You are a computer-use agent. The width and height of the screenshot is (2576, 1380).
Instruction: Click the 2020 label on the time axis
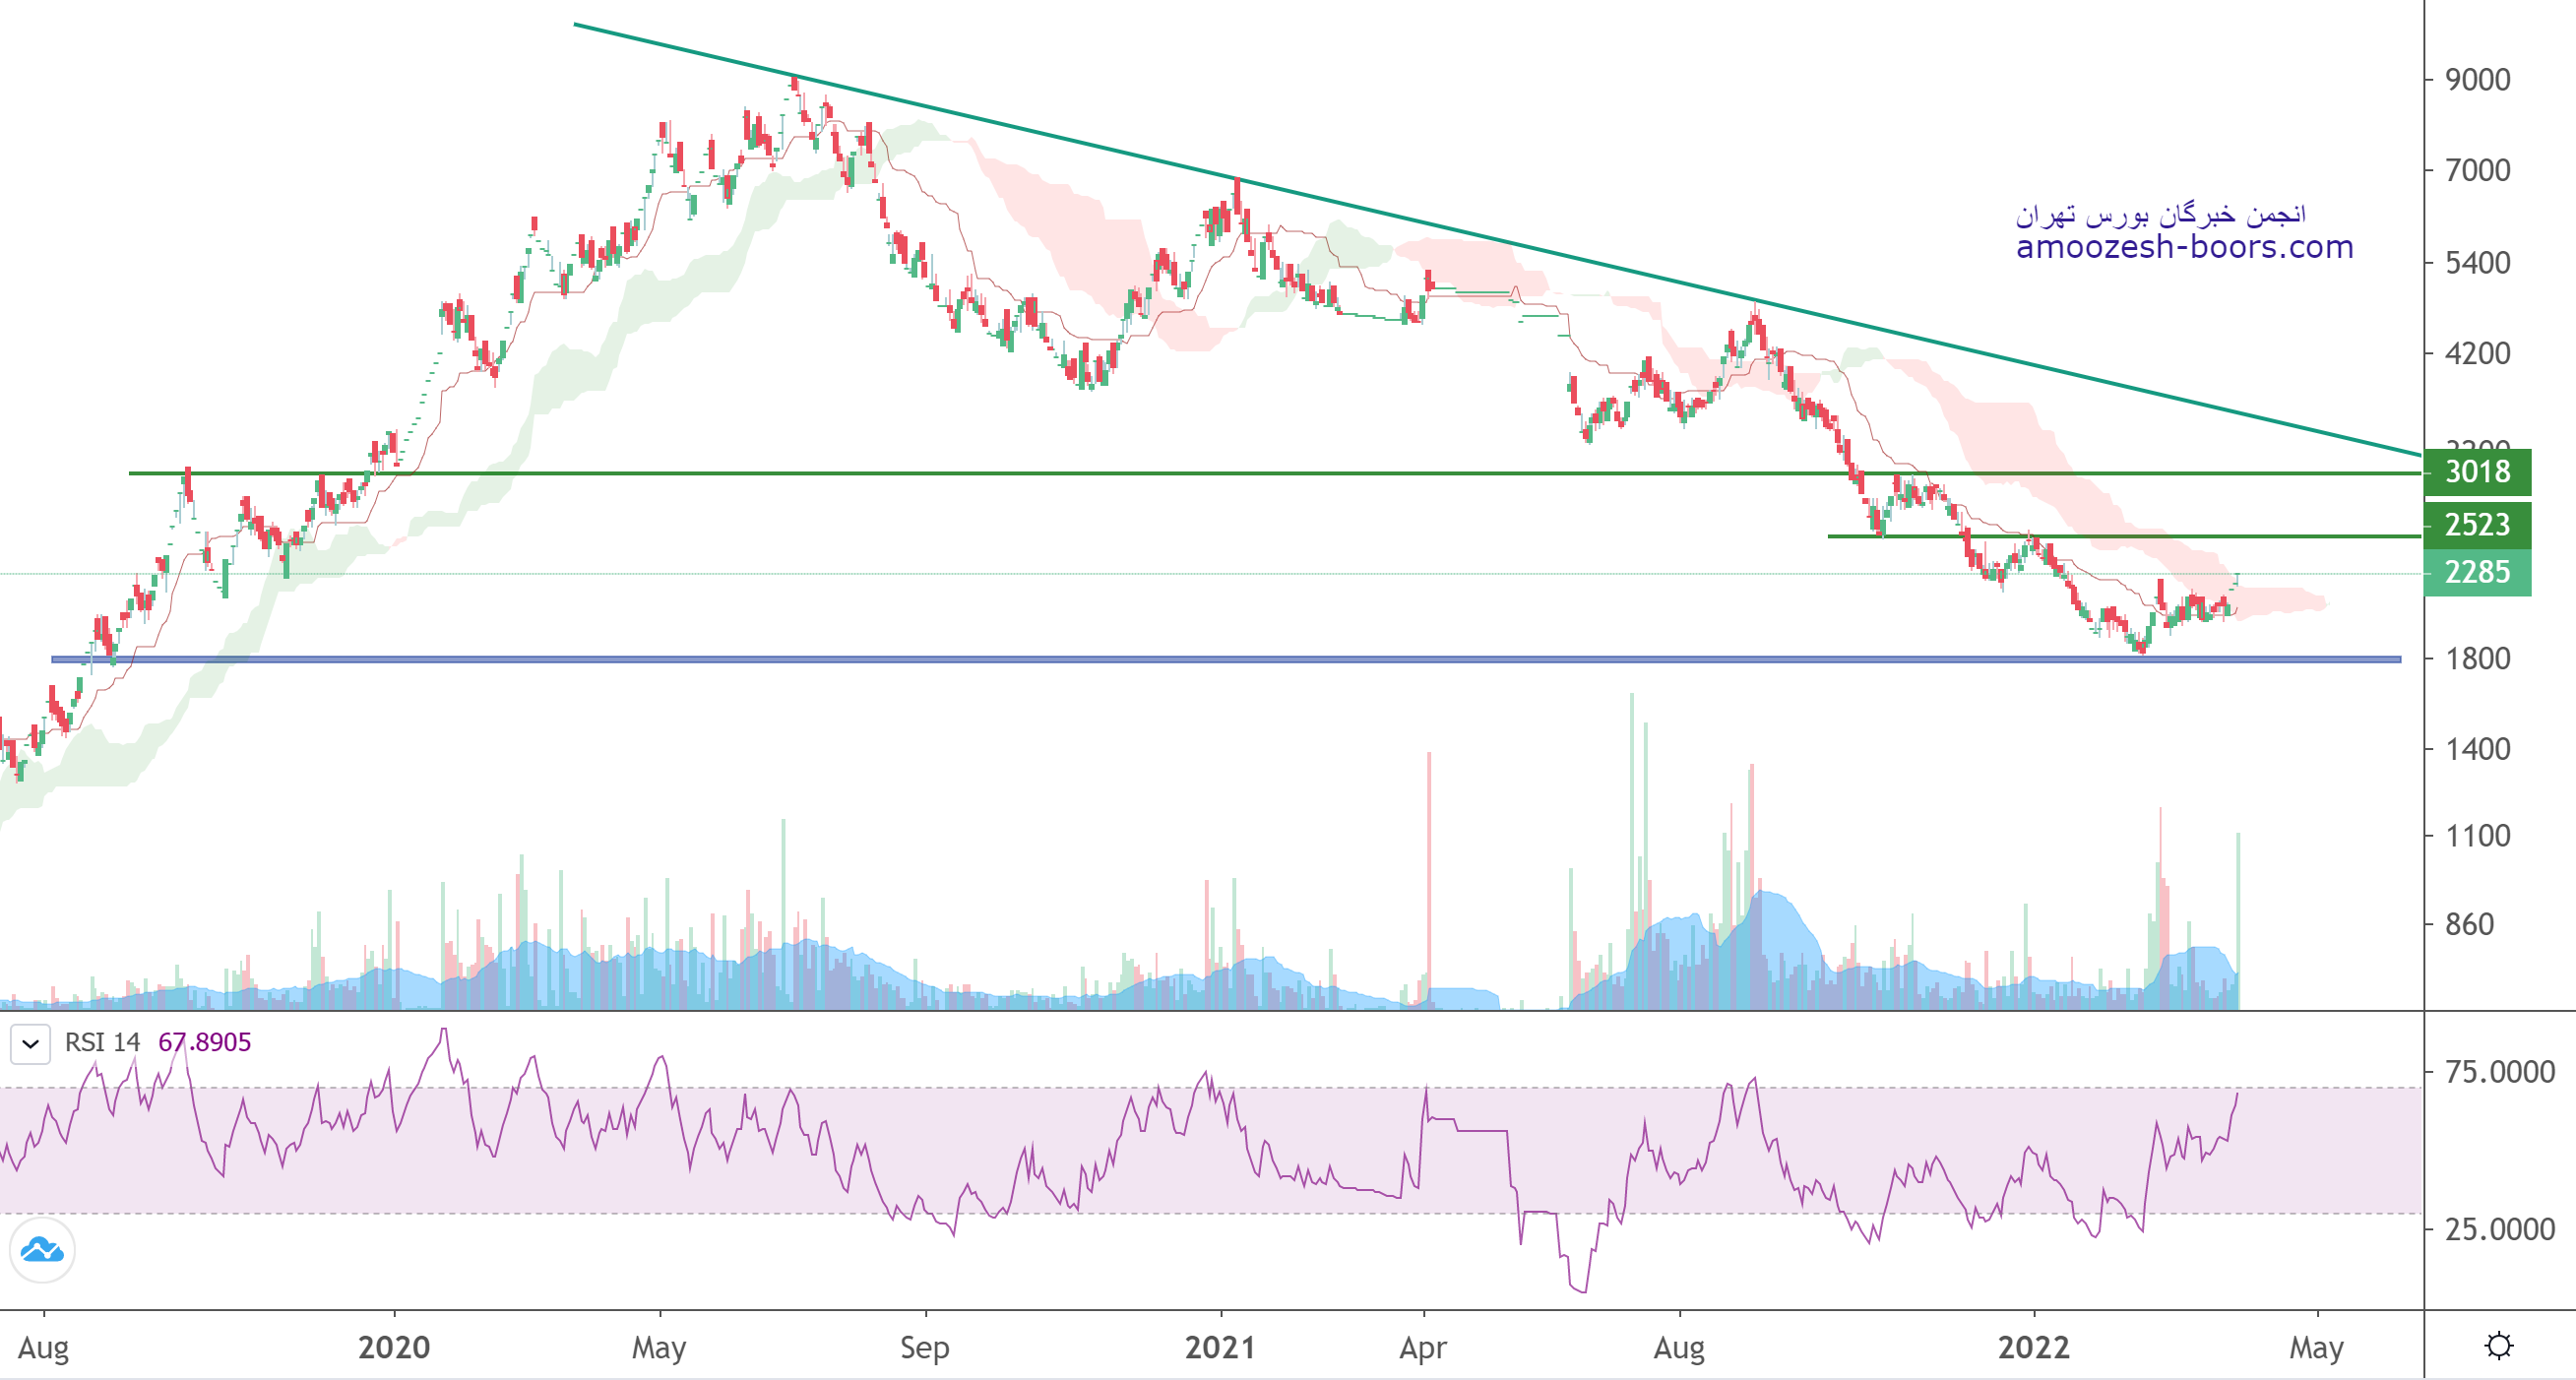pyautogui.click(x=394, y=1347)
